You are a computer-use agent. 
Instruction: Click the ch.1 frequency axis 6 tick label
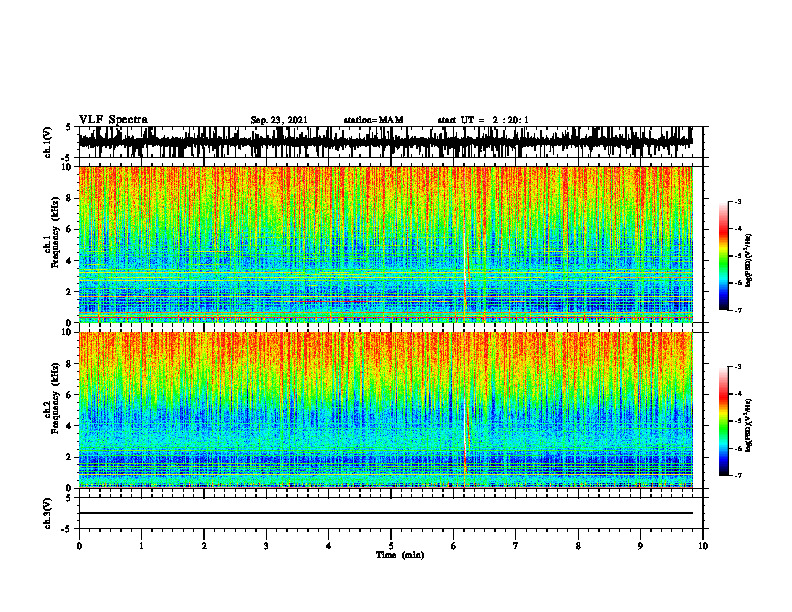[x=70, y=229]
